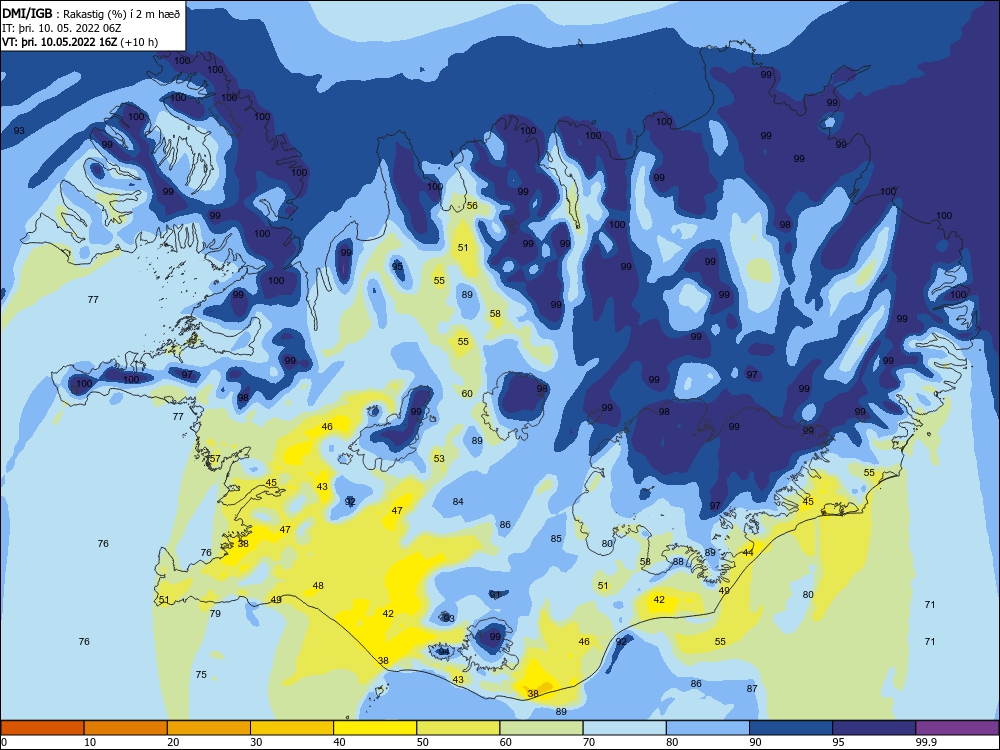
Task: Click the 'VT: þri. 10.05.2022 16Z' valid time
Action: (x=58, y=42)
